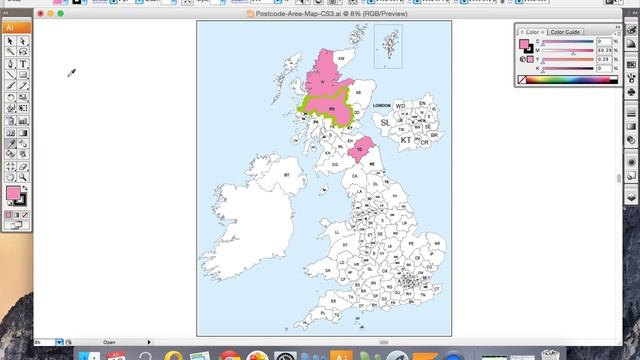Select the Pen tool
Viewport: 640px width, 360px height.
[11, 64]
